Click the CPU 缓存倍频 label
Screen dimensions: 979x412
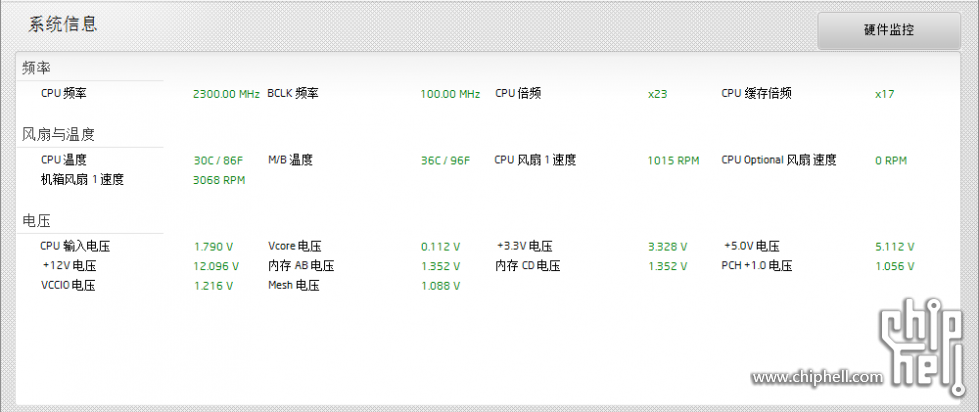coord(757,94)
